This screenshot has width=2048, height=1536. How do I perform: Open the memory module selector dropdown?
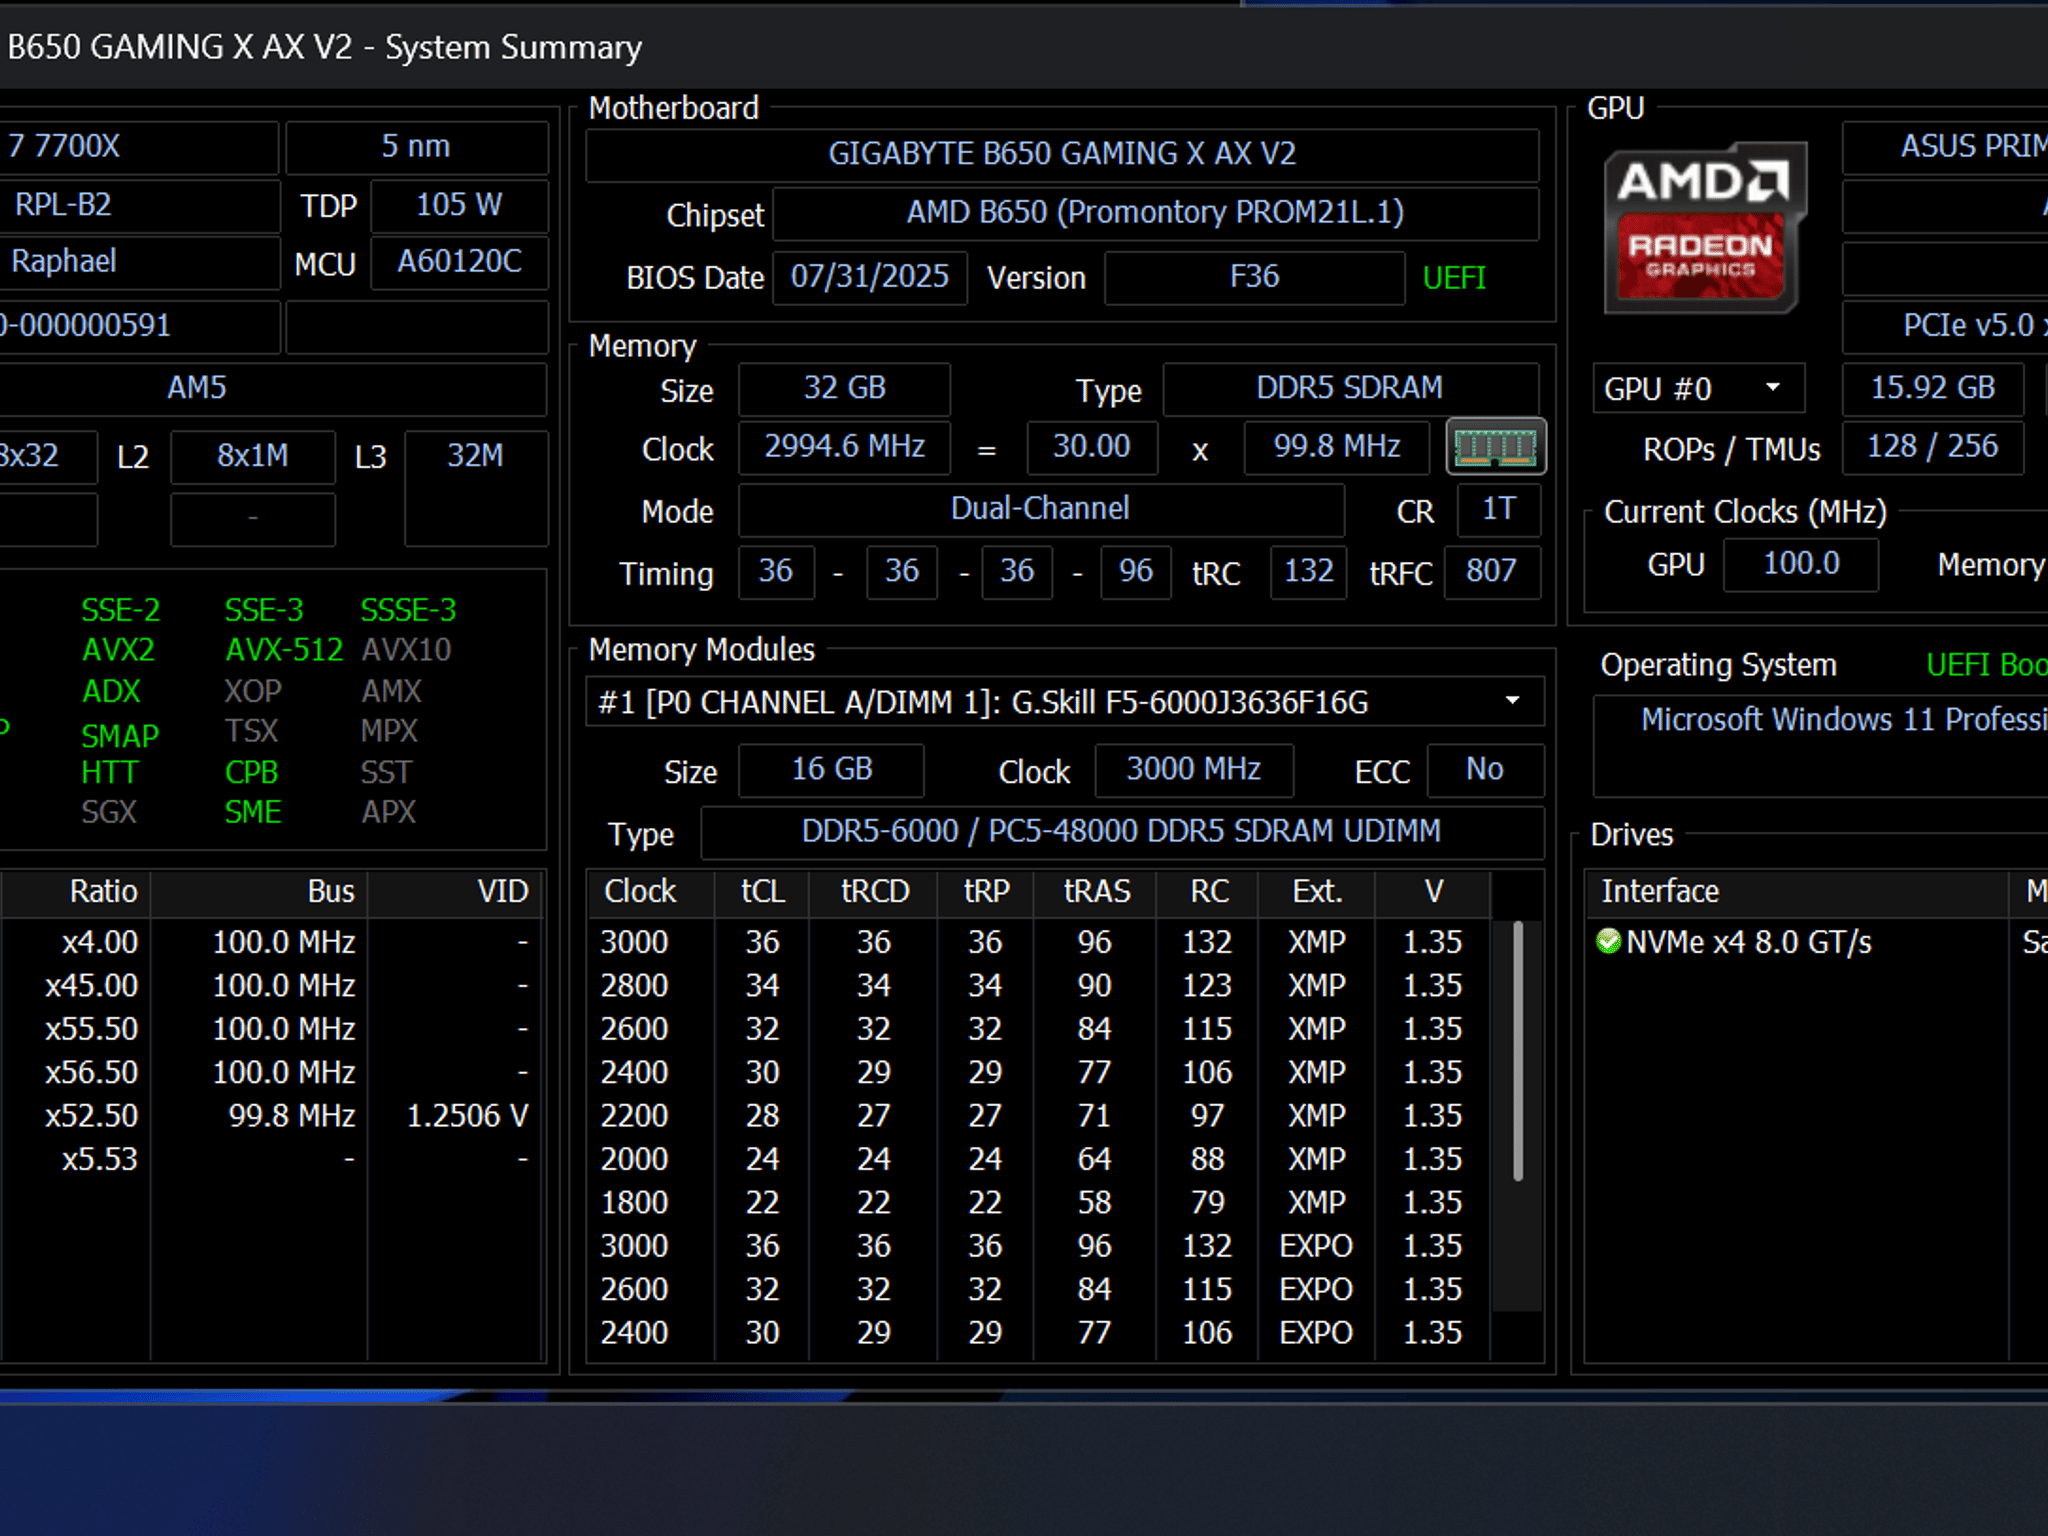click(x=1064, y=702)
